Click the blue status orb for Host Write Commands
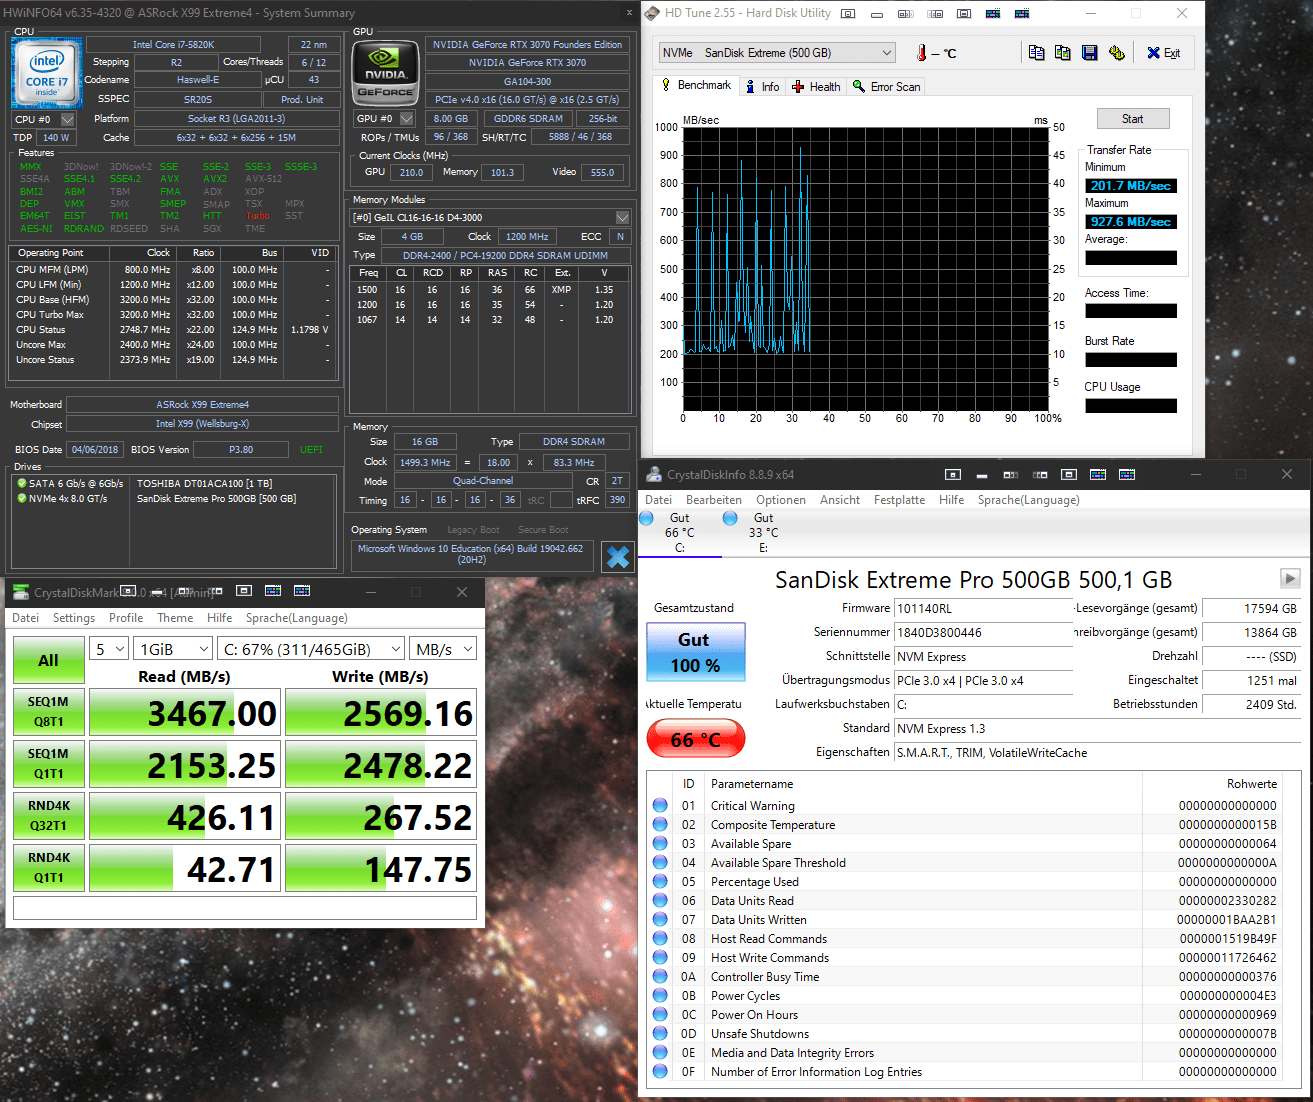Viewport: 1313px width, 1102px height. point(660,957)
